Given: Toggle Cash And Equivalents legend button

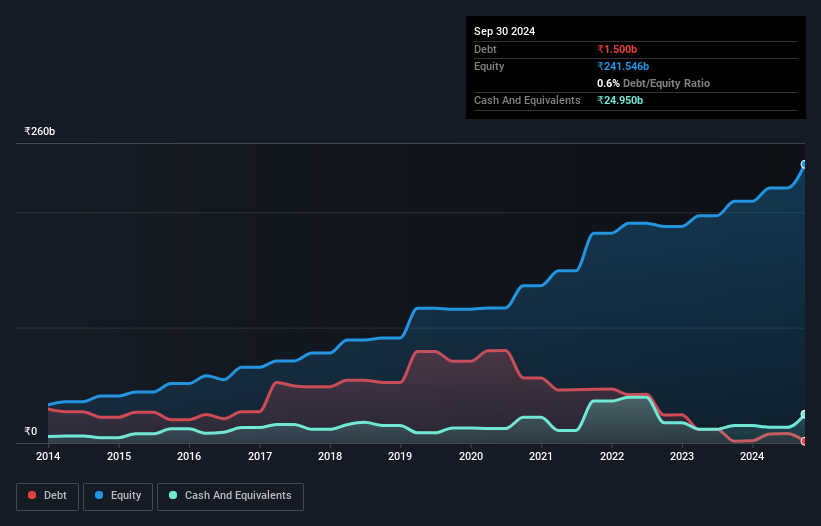Looking at the screenshot, I should (230, 496).
